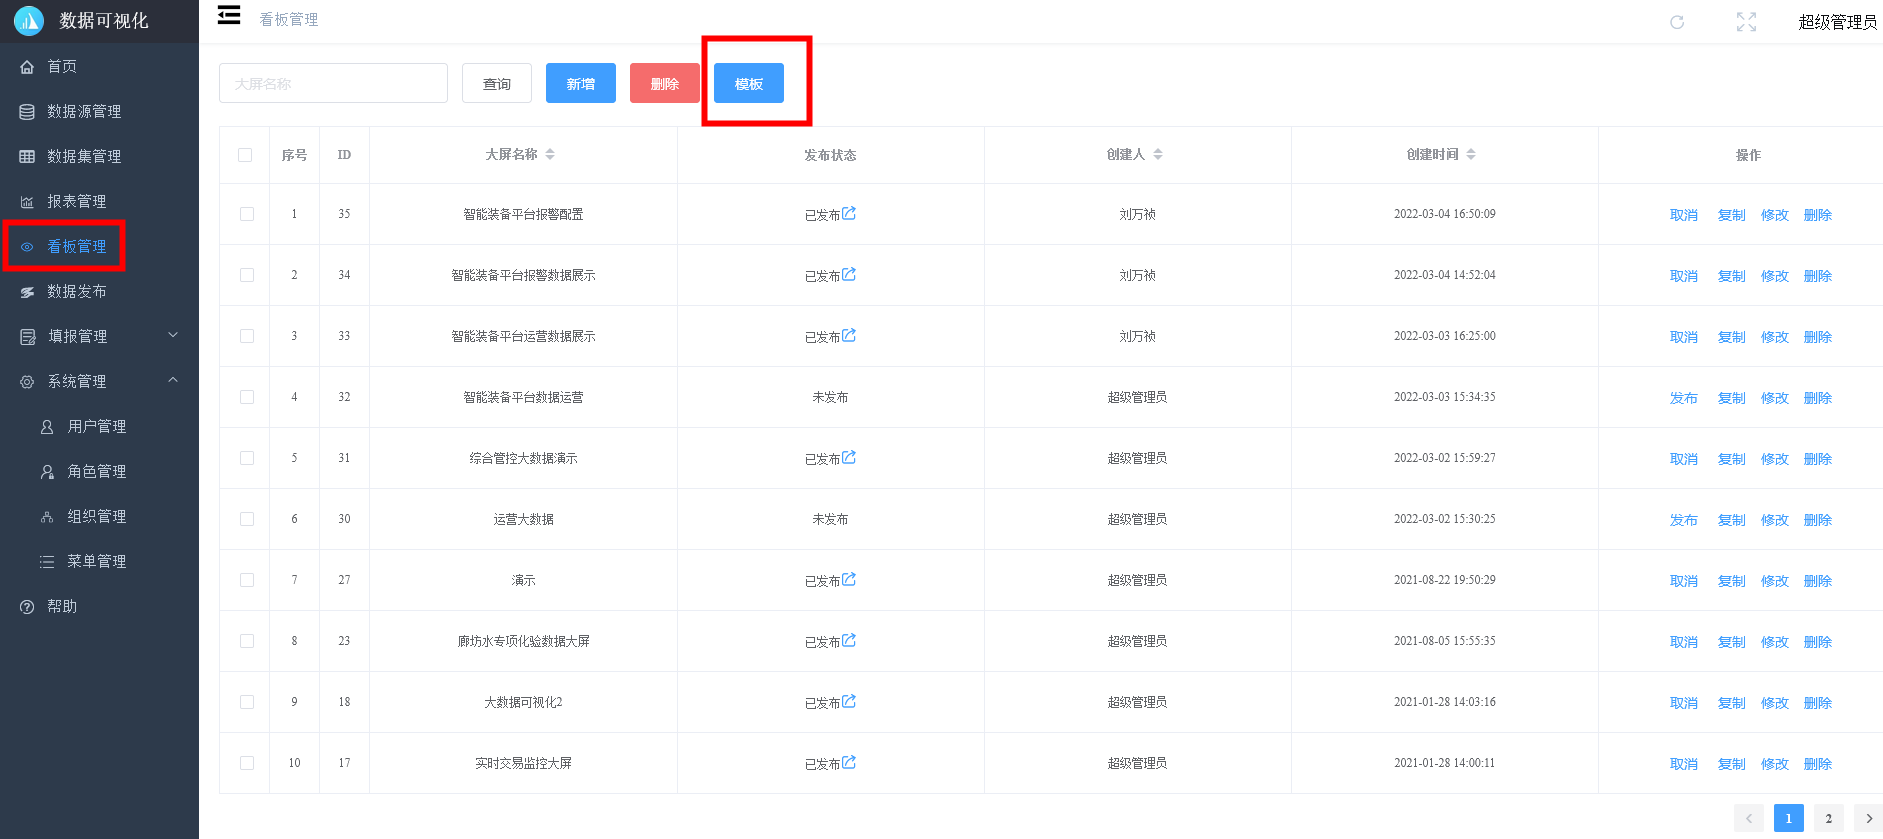Click the 查询 button

coord(497,83)
